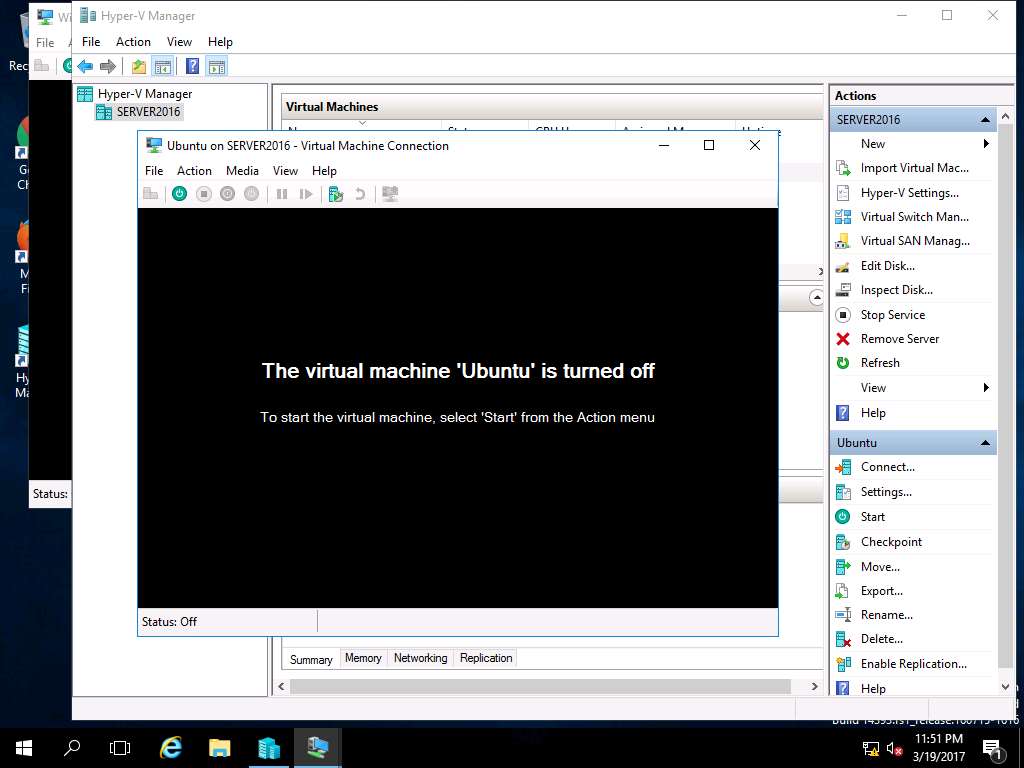The height and width of the screenshot is (768, 1024).
Task: Click Up One Level folder icon
Action: click(x=138, y=66)
